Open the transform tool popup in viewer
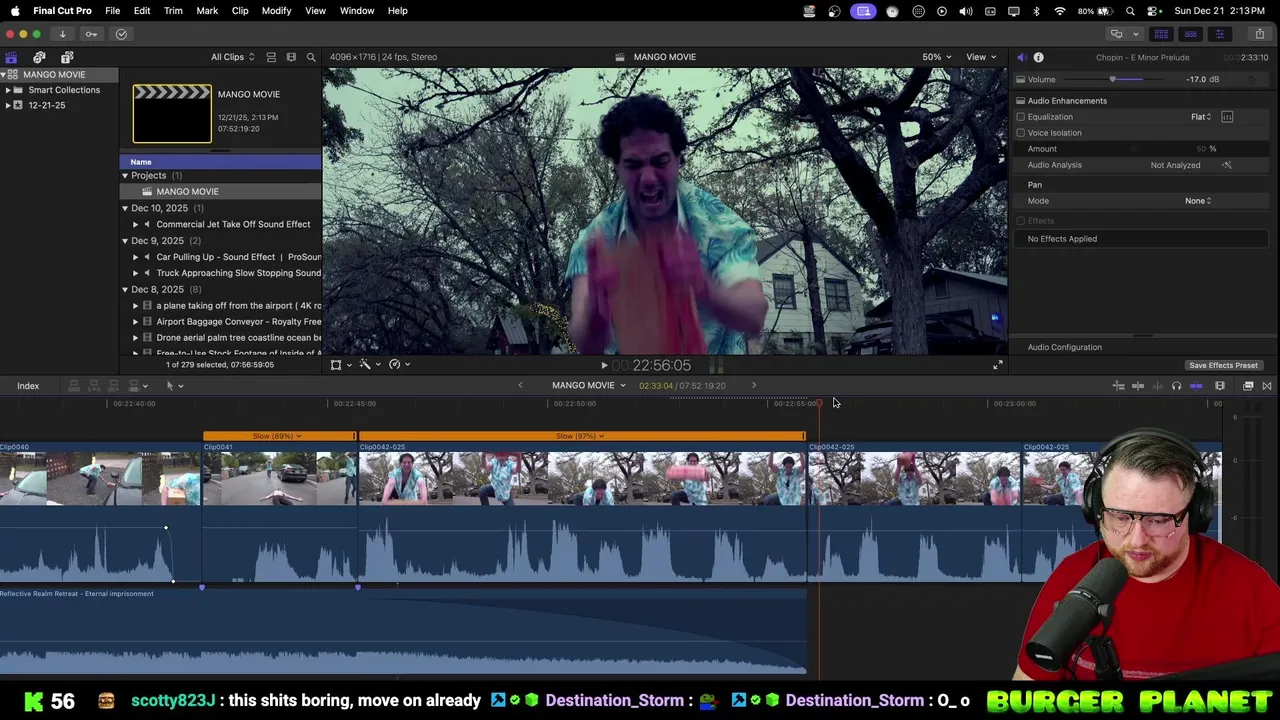Screen dimensions: 1280x720 [x=340, y=365]
